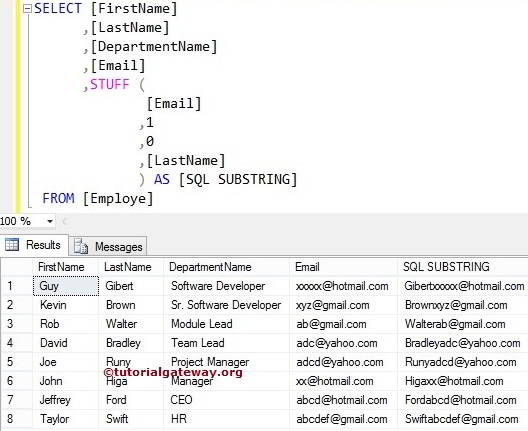Screen dimensions: 528x431
Task: Click the Module Lead cell
Action: pyautogui.click(x=227, y=324)
